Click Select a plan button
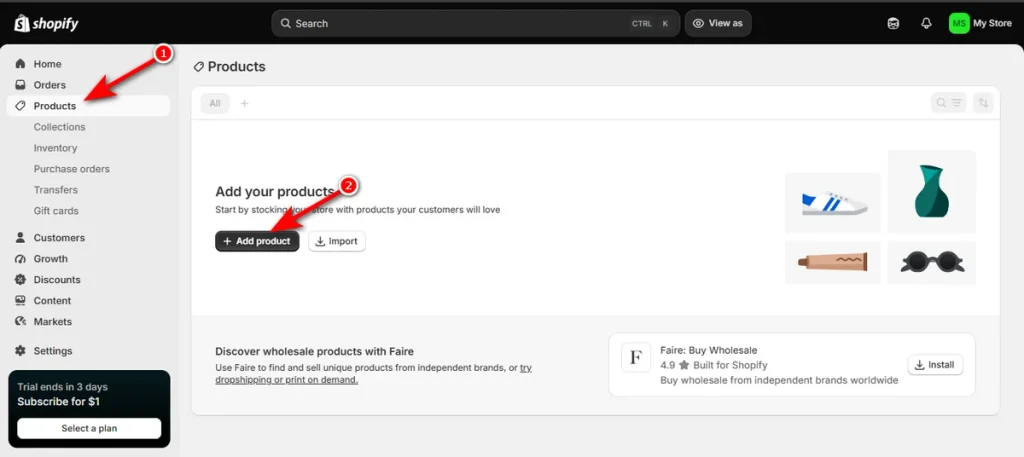 tap(89, 428)
